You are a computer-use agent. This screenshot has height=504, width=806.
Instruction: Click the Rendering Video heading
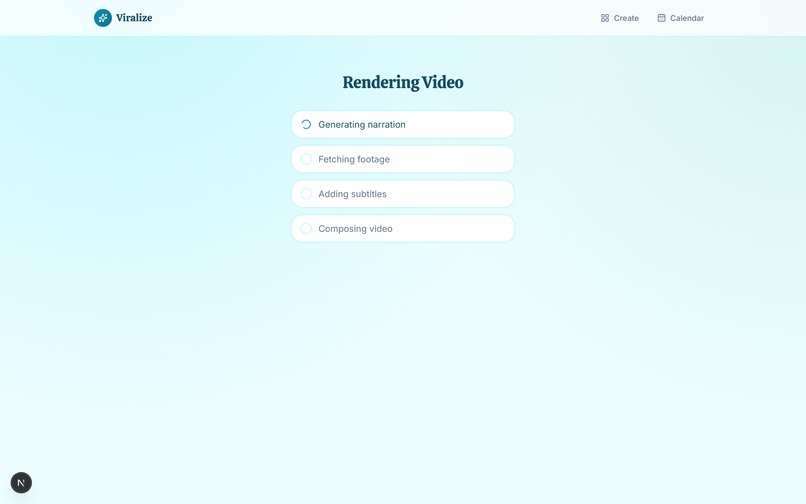tap(403, 82)
